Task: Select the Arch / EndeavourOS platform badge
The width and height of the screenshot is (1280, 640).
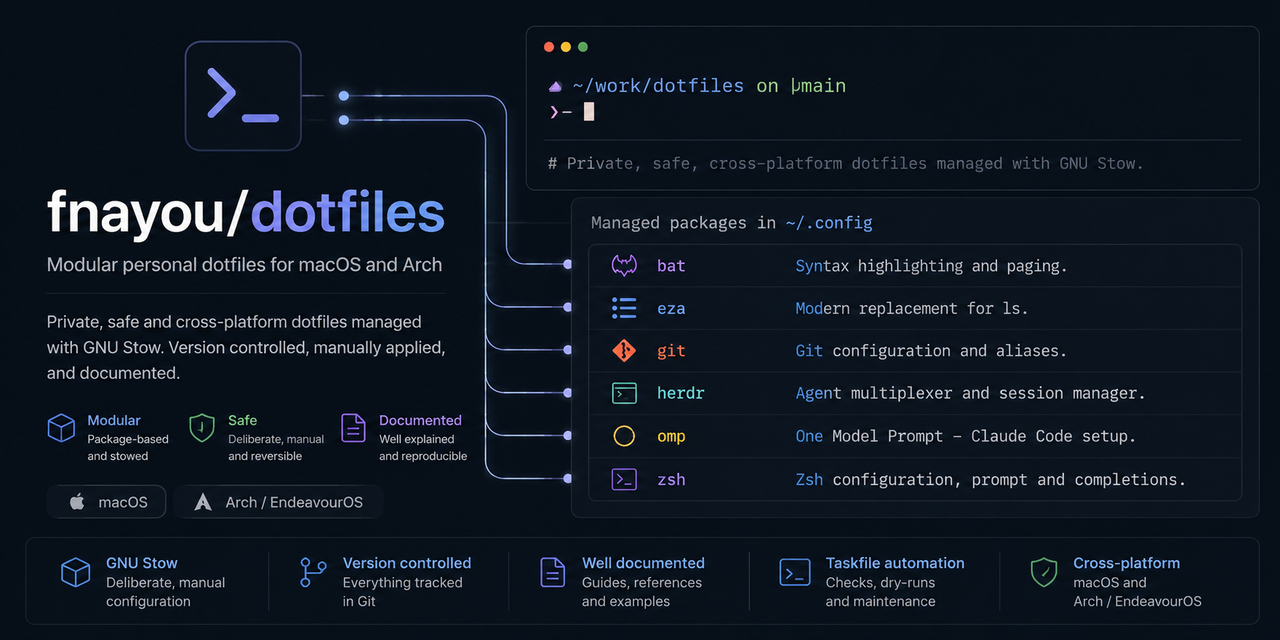Action: (x=278, y=502)
